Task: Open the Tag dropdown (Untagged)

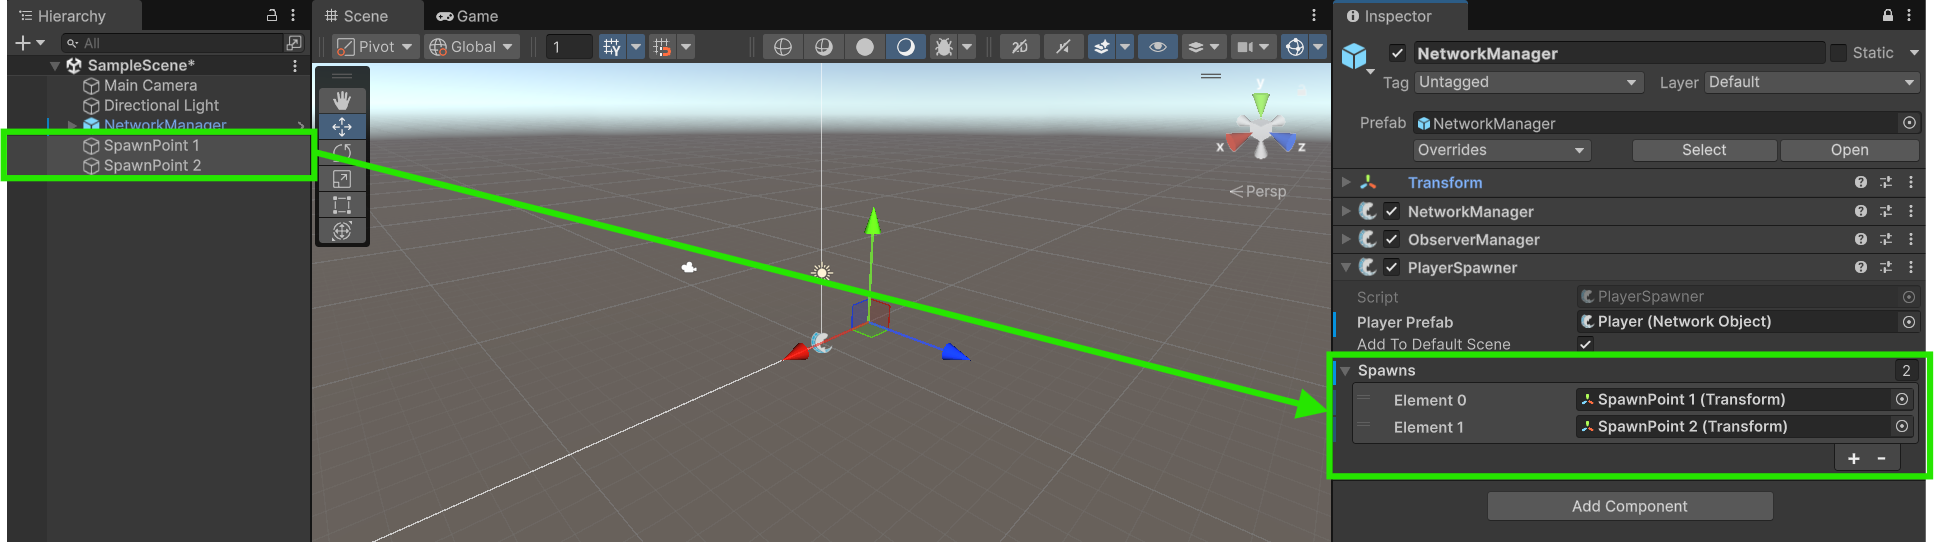Action: (1528, 82)
